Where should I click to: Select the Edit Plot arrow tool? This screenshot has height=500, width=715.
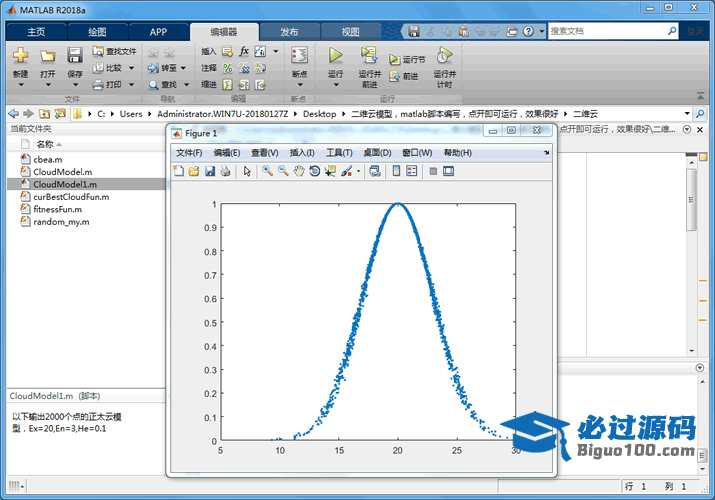point(247,171)
